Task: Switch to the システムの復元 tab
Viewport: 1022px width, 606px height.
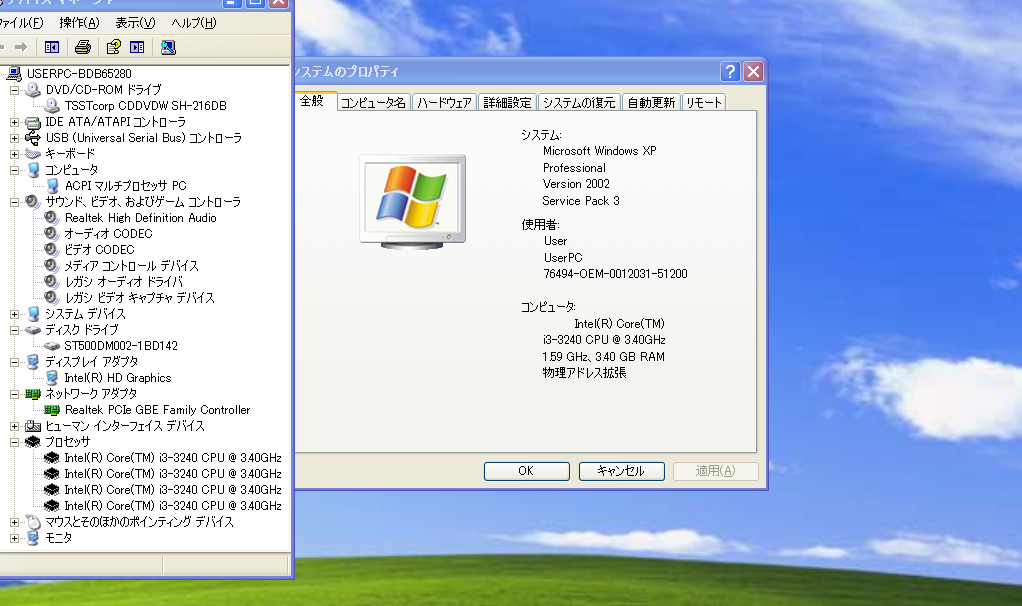Action: 578,101
